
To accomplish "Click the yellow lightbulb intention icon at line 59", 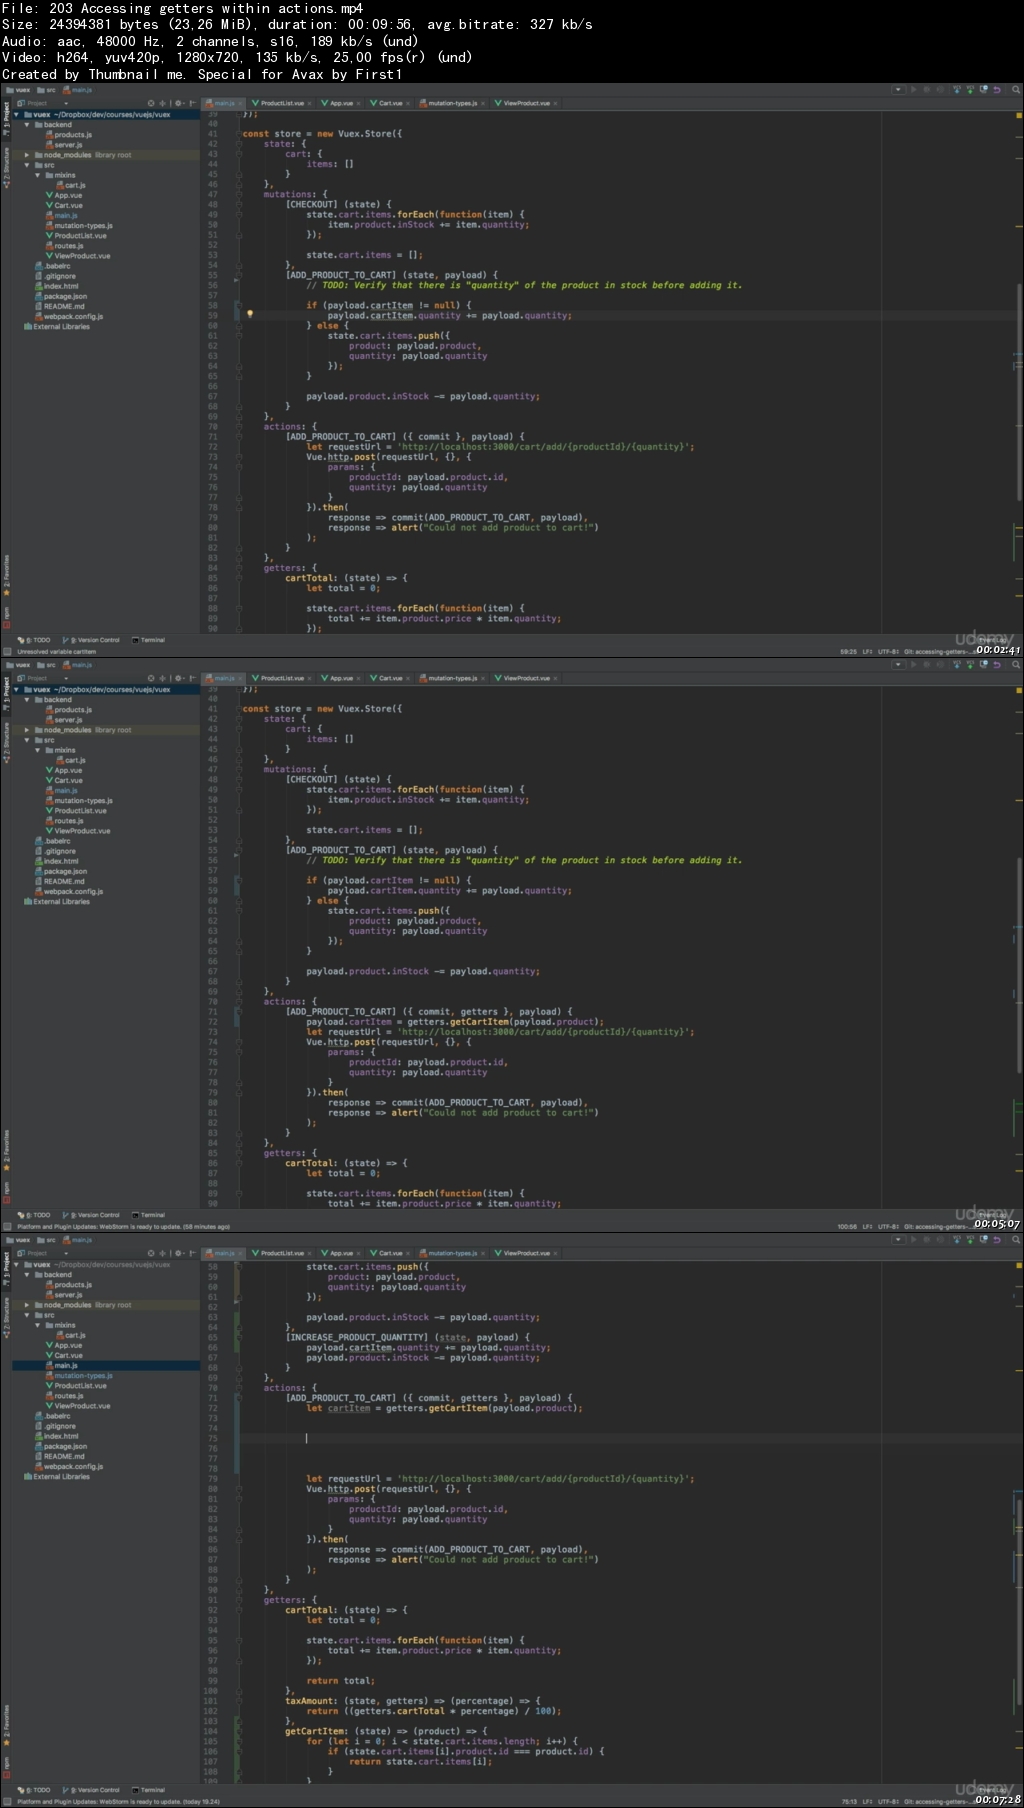I will (x=250, y=314).
